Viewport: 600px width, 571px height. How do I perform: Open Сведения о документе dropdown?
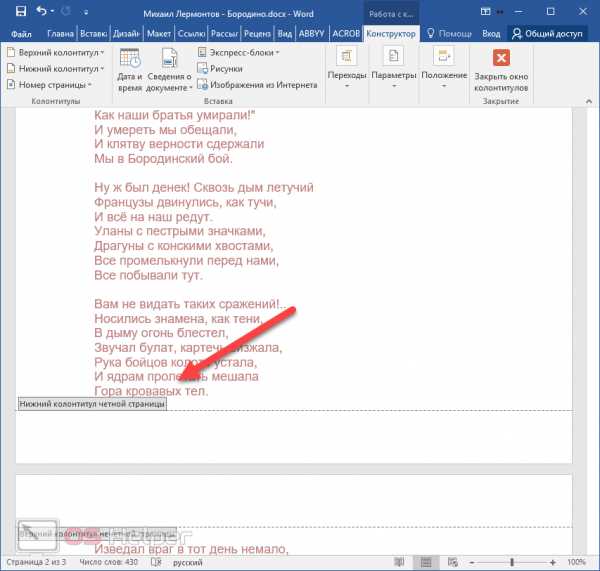click(169, 70)
